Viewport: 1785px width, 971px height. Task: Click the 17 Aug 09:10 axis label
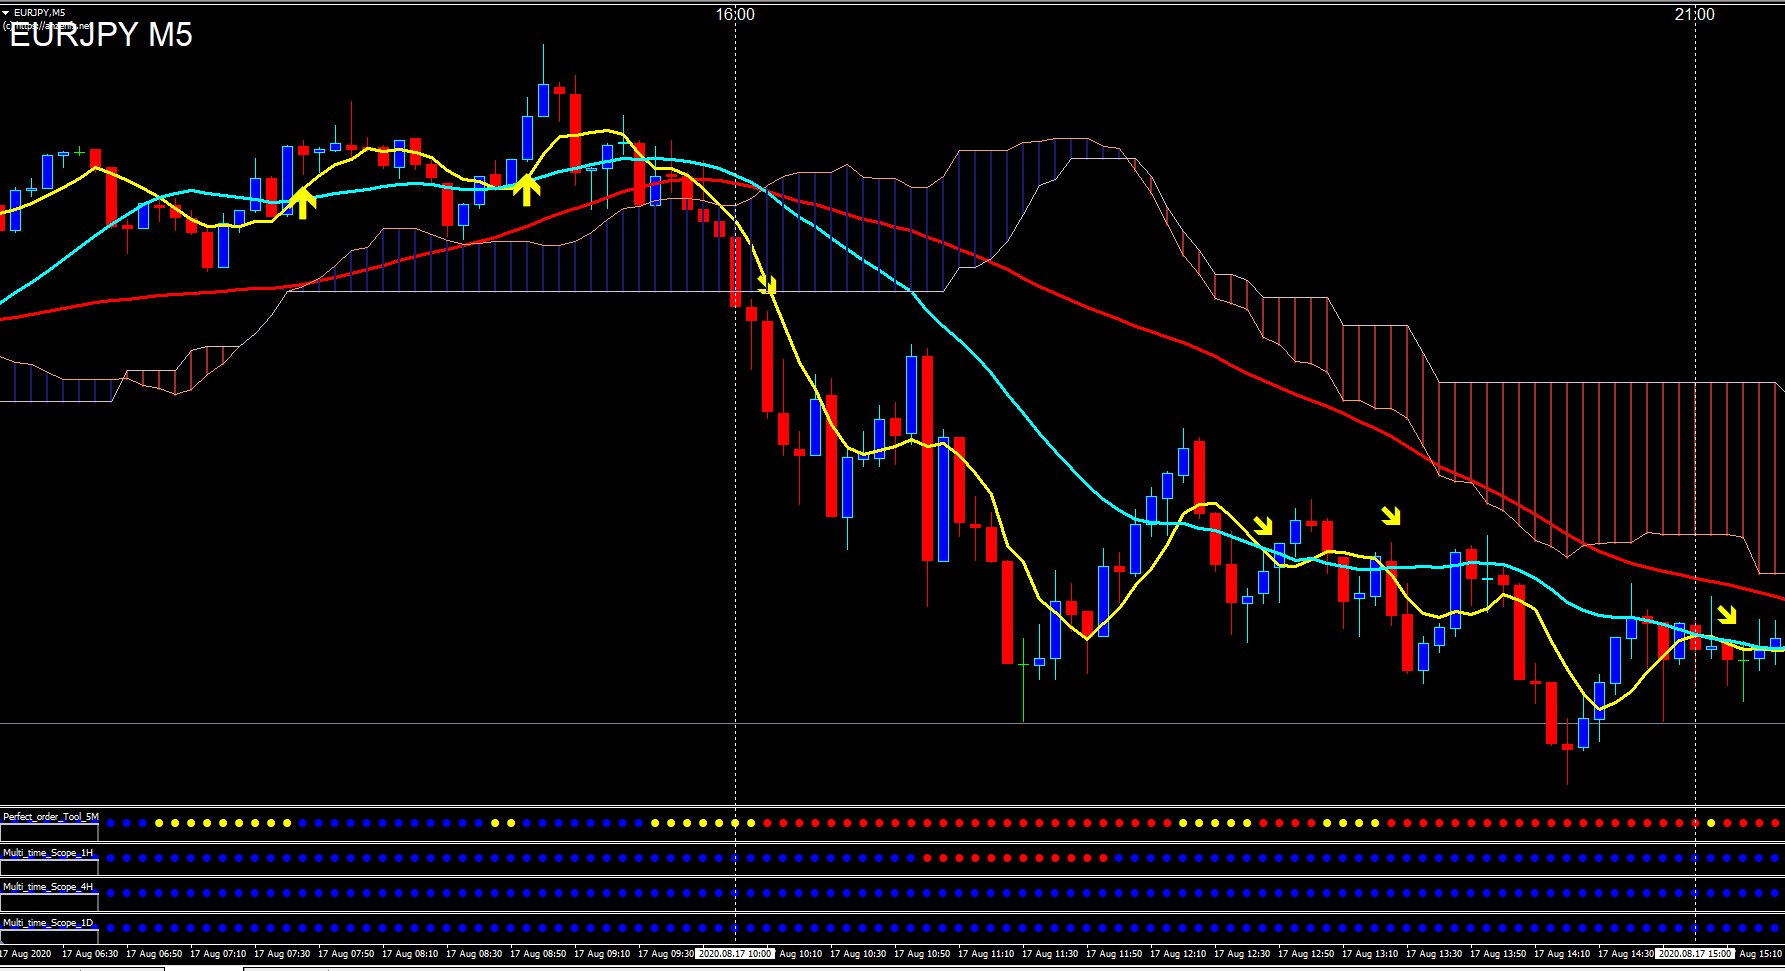[x=602, y=954]
